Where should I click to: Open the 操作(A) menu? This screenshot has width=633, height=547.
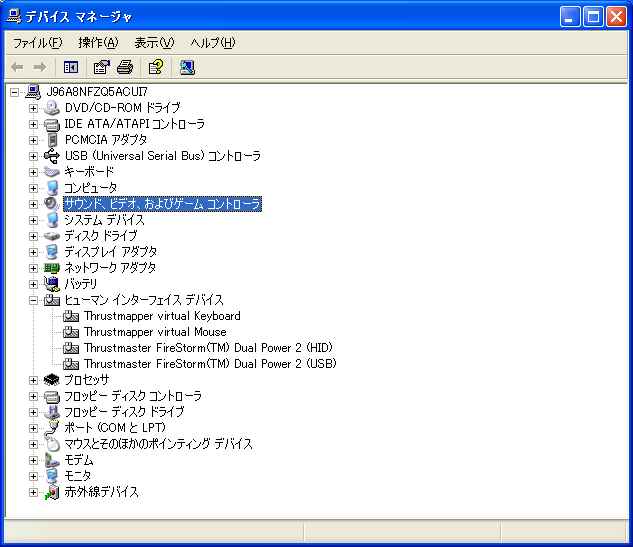pos(98,43)
